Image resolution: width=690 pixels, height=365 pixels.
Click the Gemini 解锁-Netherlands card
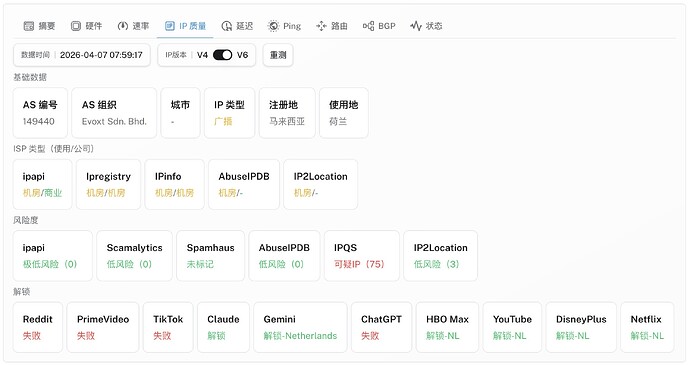click(300, 327)
